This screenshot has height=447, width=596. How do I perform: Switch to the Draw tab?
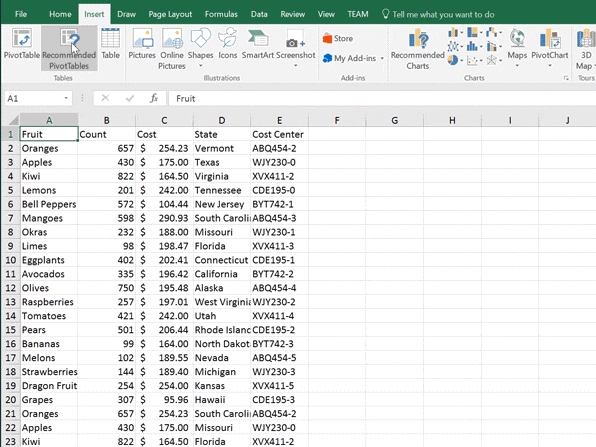[x=126, y=14]
